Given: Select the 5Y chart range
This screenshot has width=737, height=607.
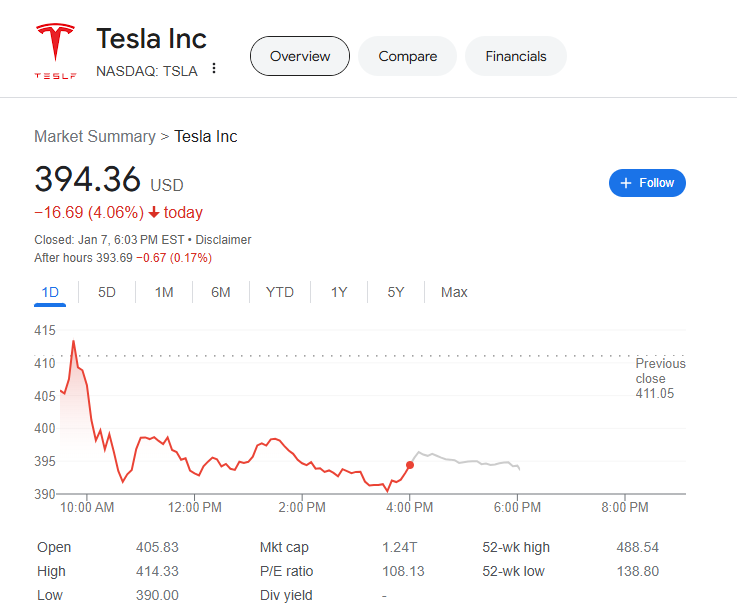Looking at the screenshot, I should [x=396, y=292].
